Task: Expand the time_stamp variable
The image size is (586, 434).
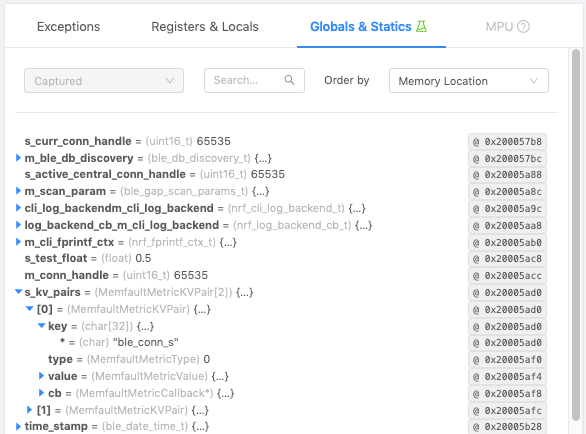Action: coord(18,426)
